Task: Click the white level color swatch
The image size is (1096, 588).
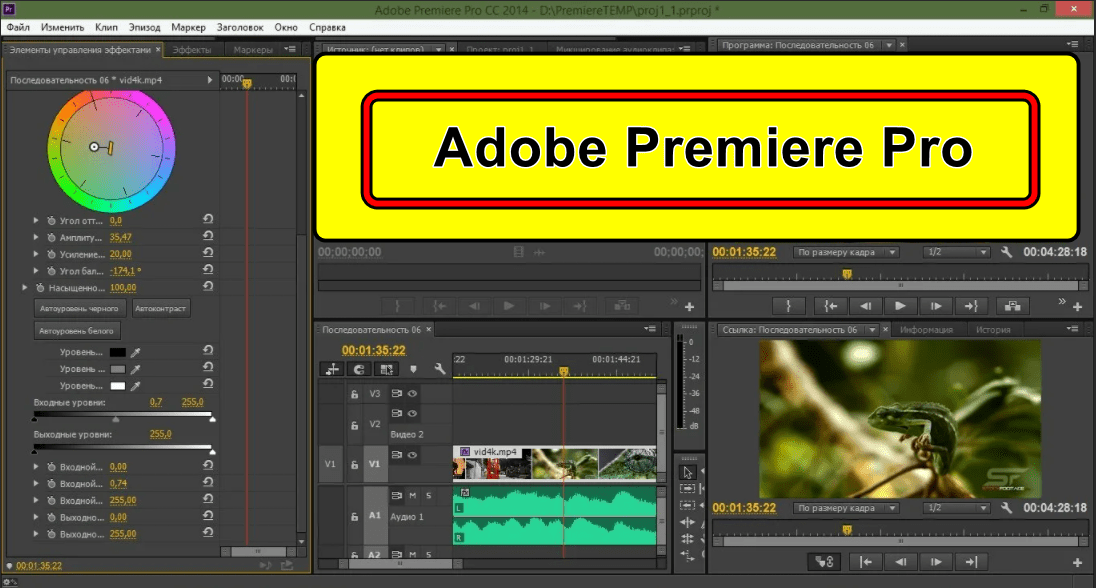Action: pos(117,385)
